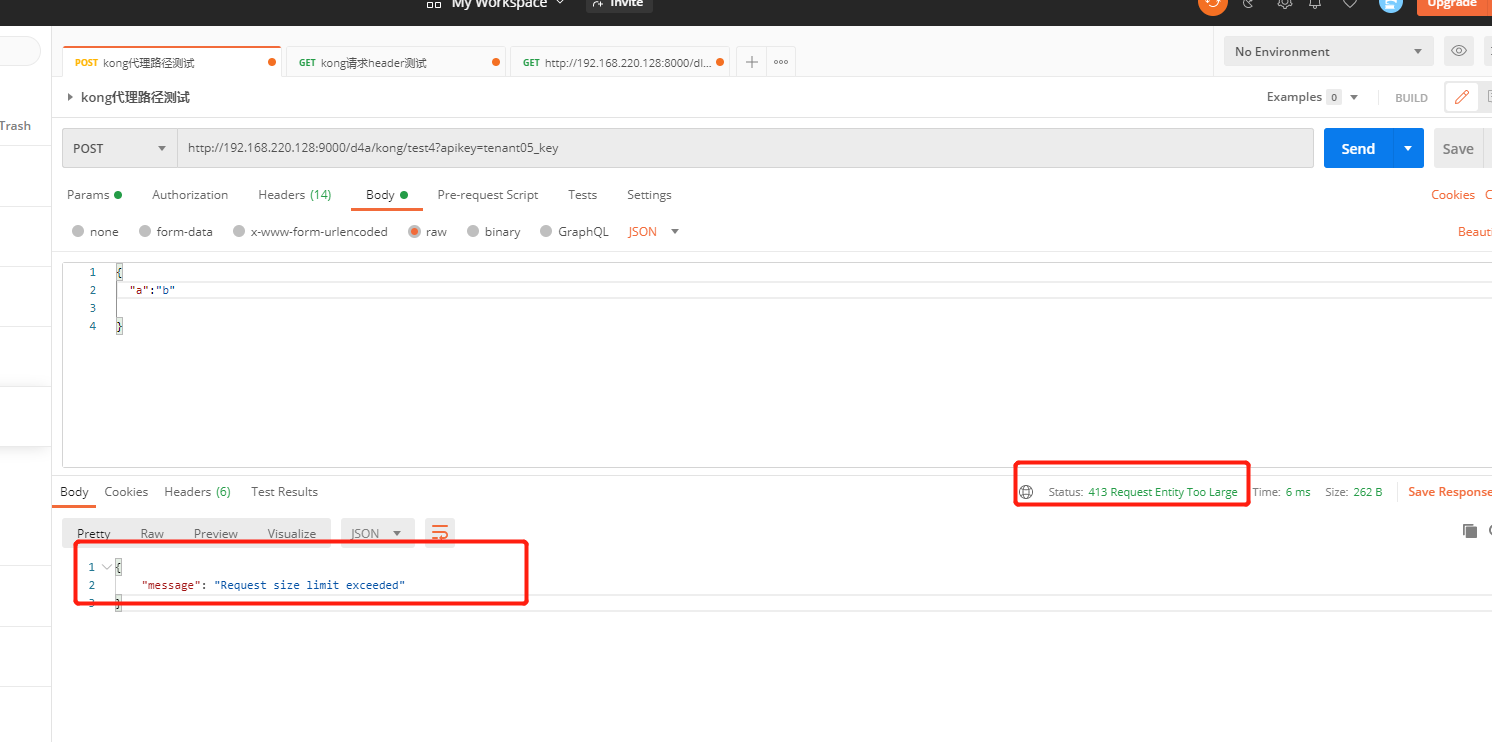This screenshot has width=1492, height=742.
Task: Switch to Pre-request Script tab
Action: 488,195
